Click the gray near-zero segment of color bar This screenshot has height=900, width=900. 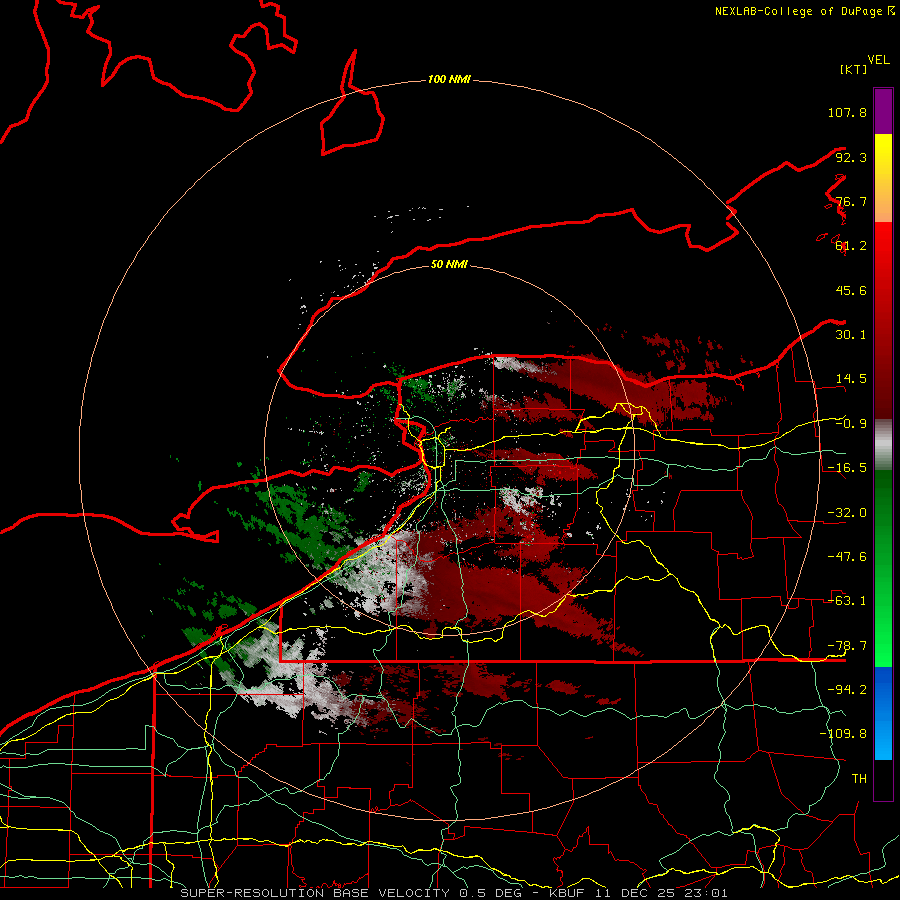[883, 445]
